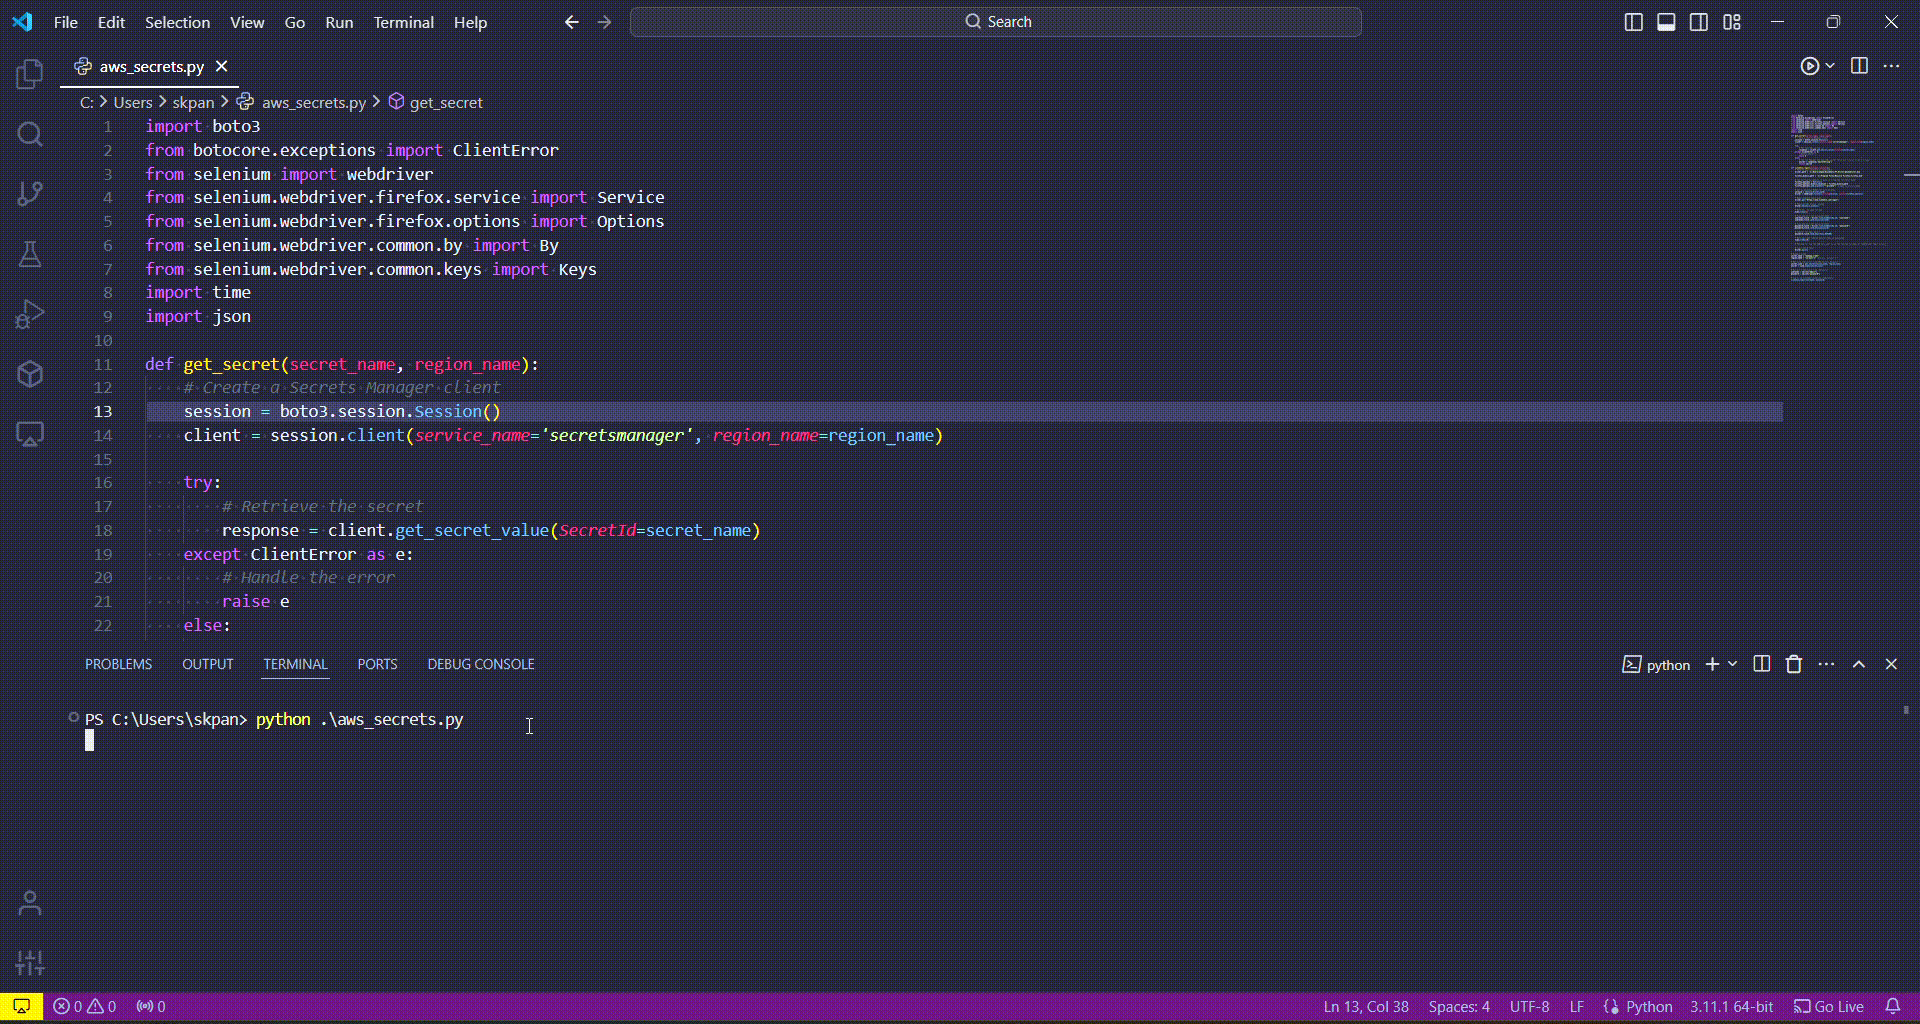Create a new terminal with plus icon
The width and height of the screenshot is (1920, 1024).
pyautogui.click(x=1712, y=664)
